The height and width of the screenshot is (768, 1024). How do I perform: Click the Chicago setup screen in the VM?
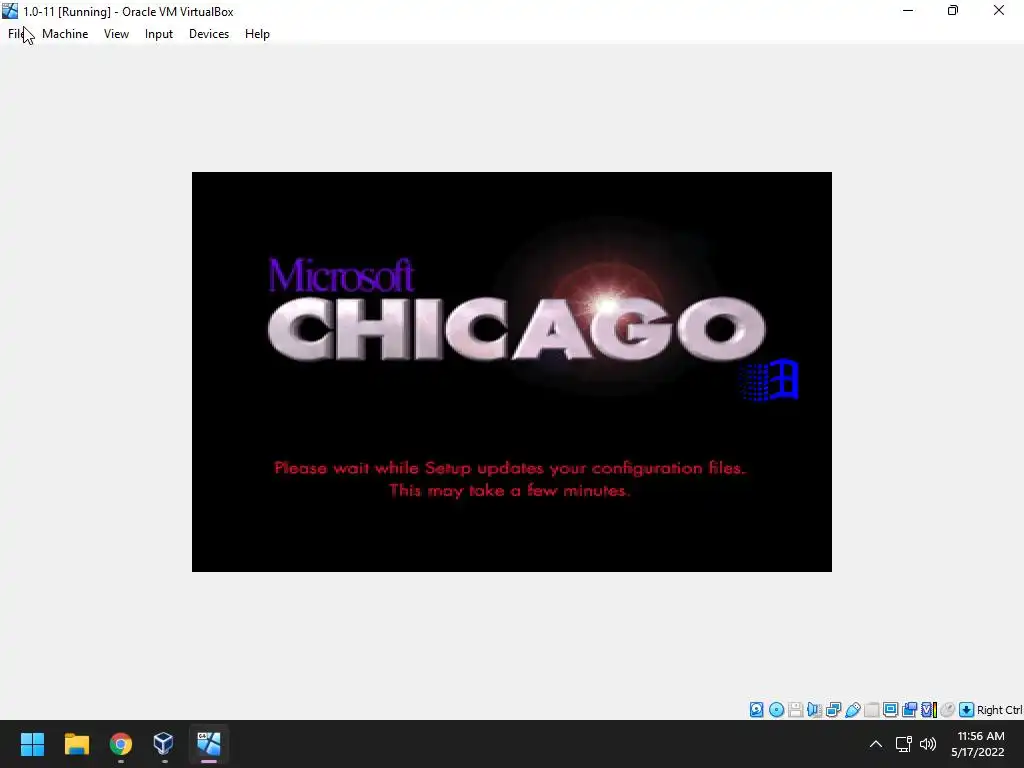[x=511, y=372]
